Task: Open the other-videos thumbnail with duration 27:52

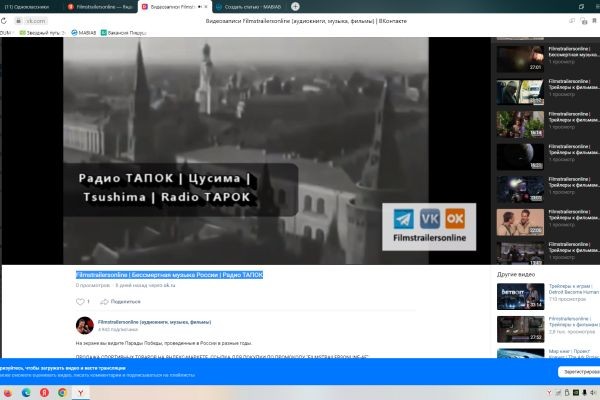Action: pyautogui.click(x=520, y=329)
